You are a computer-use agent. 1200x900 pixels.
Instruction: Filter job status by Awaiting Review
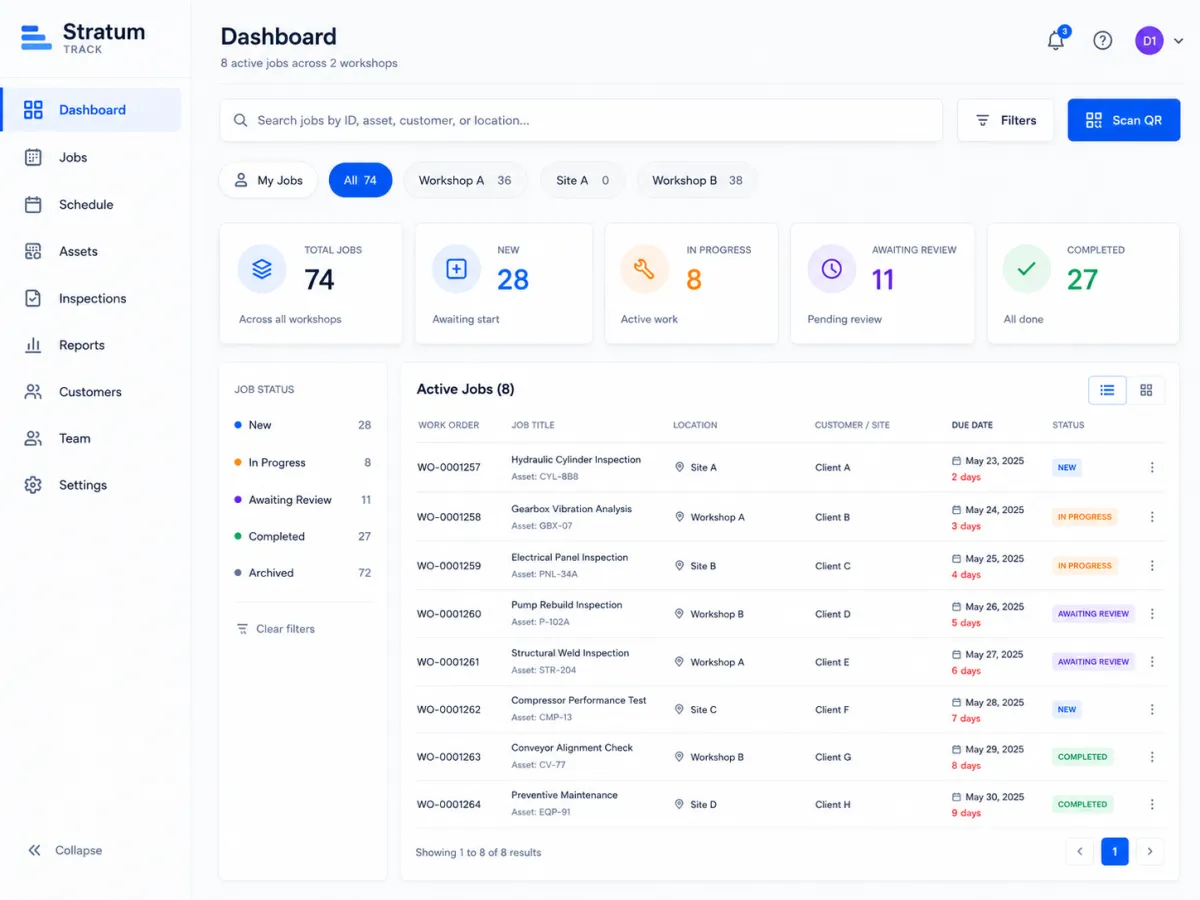(302, 500)
